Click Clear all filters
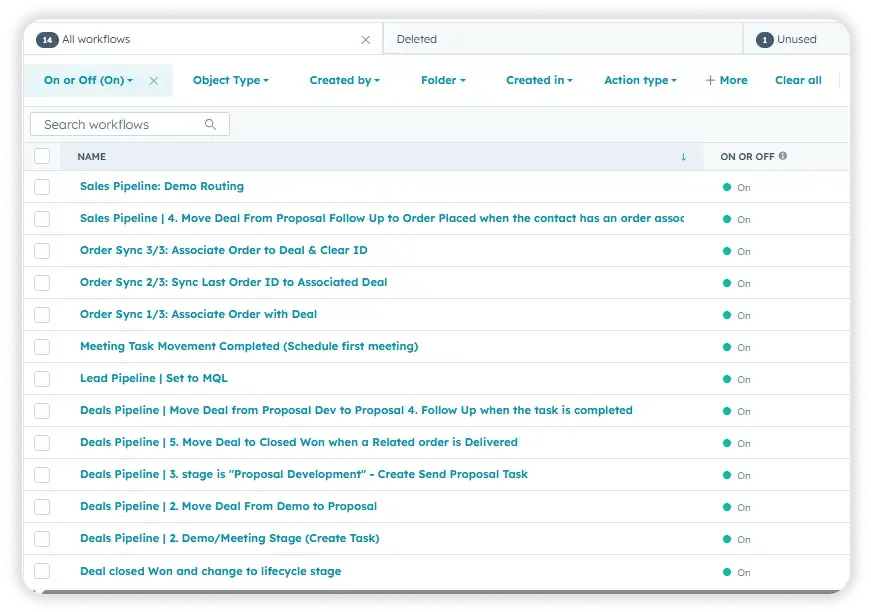This screenshot has height=612, width=871. [798, 80]
